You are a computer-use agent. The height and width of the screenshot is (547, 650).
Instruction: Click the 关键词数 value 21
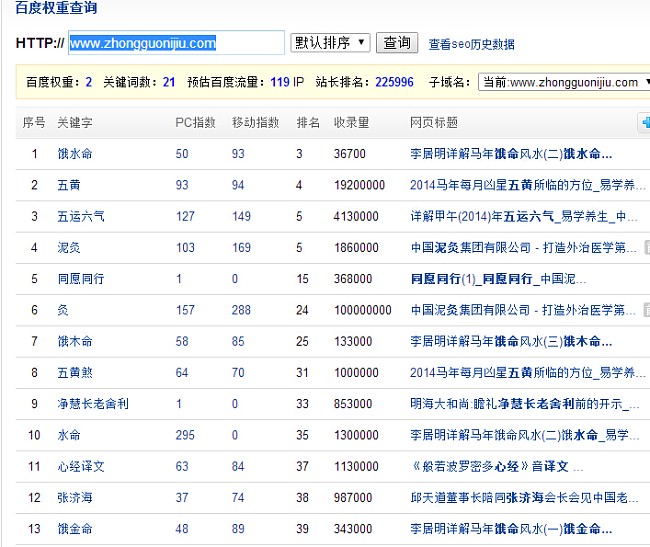[x=169, y=82]
